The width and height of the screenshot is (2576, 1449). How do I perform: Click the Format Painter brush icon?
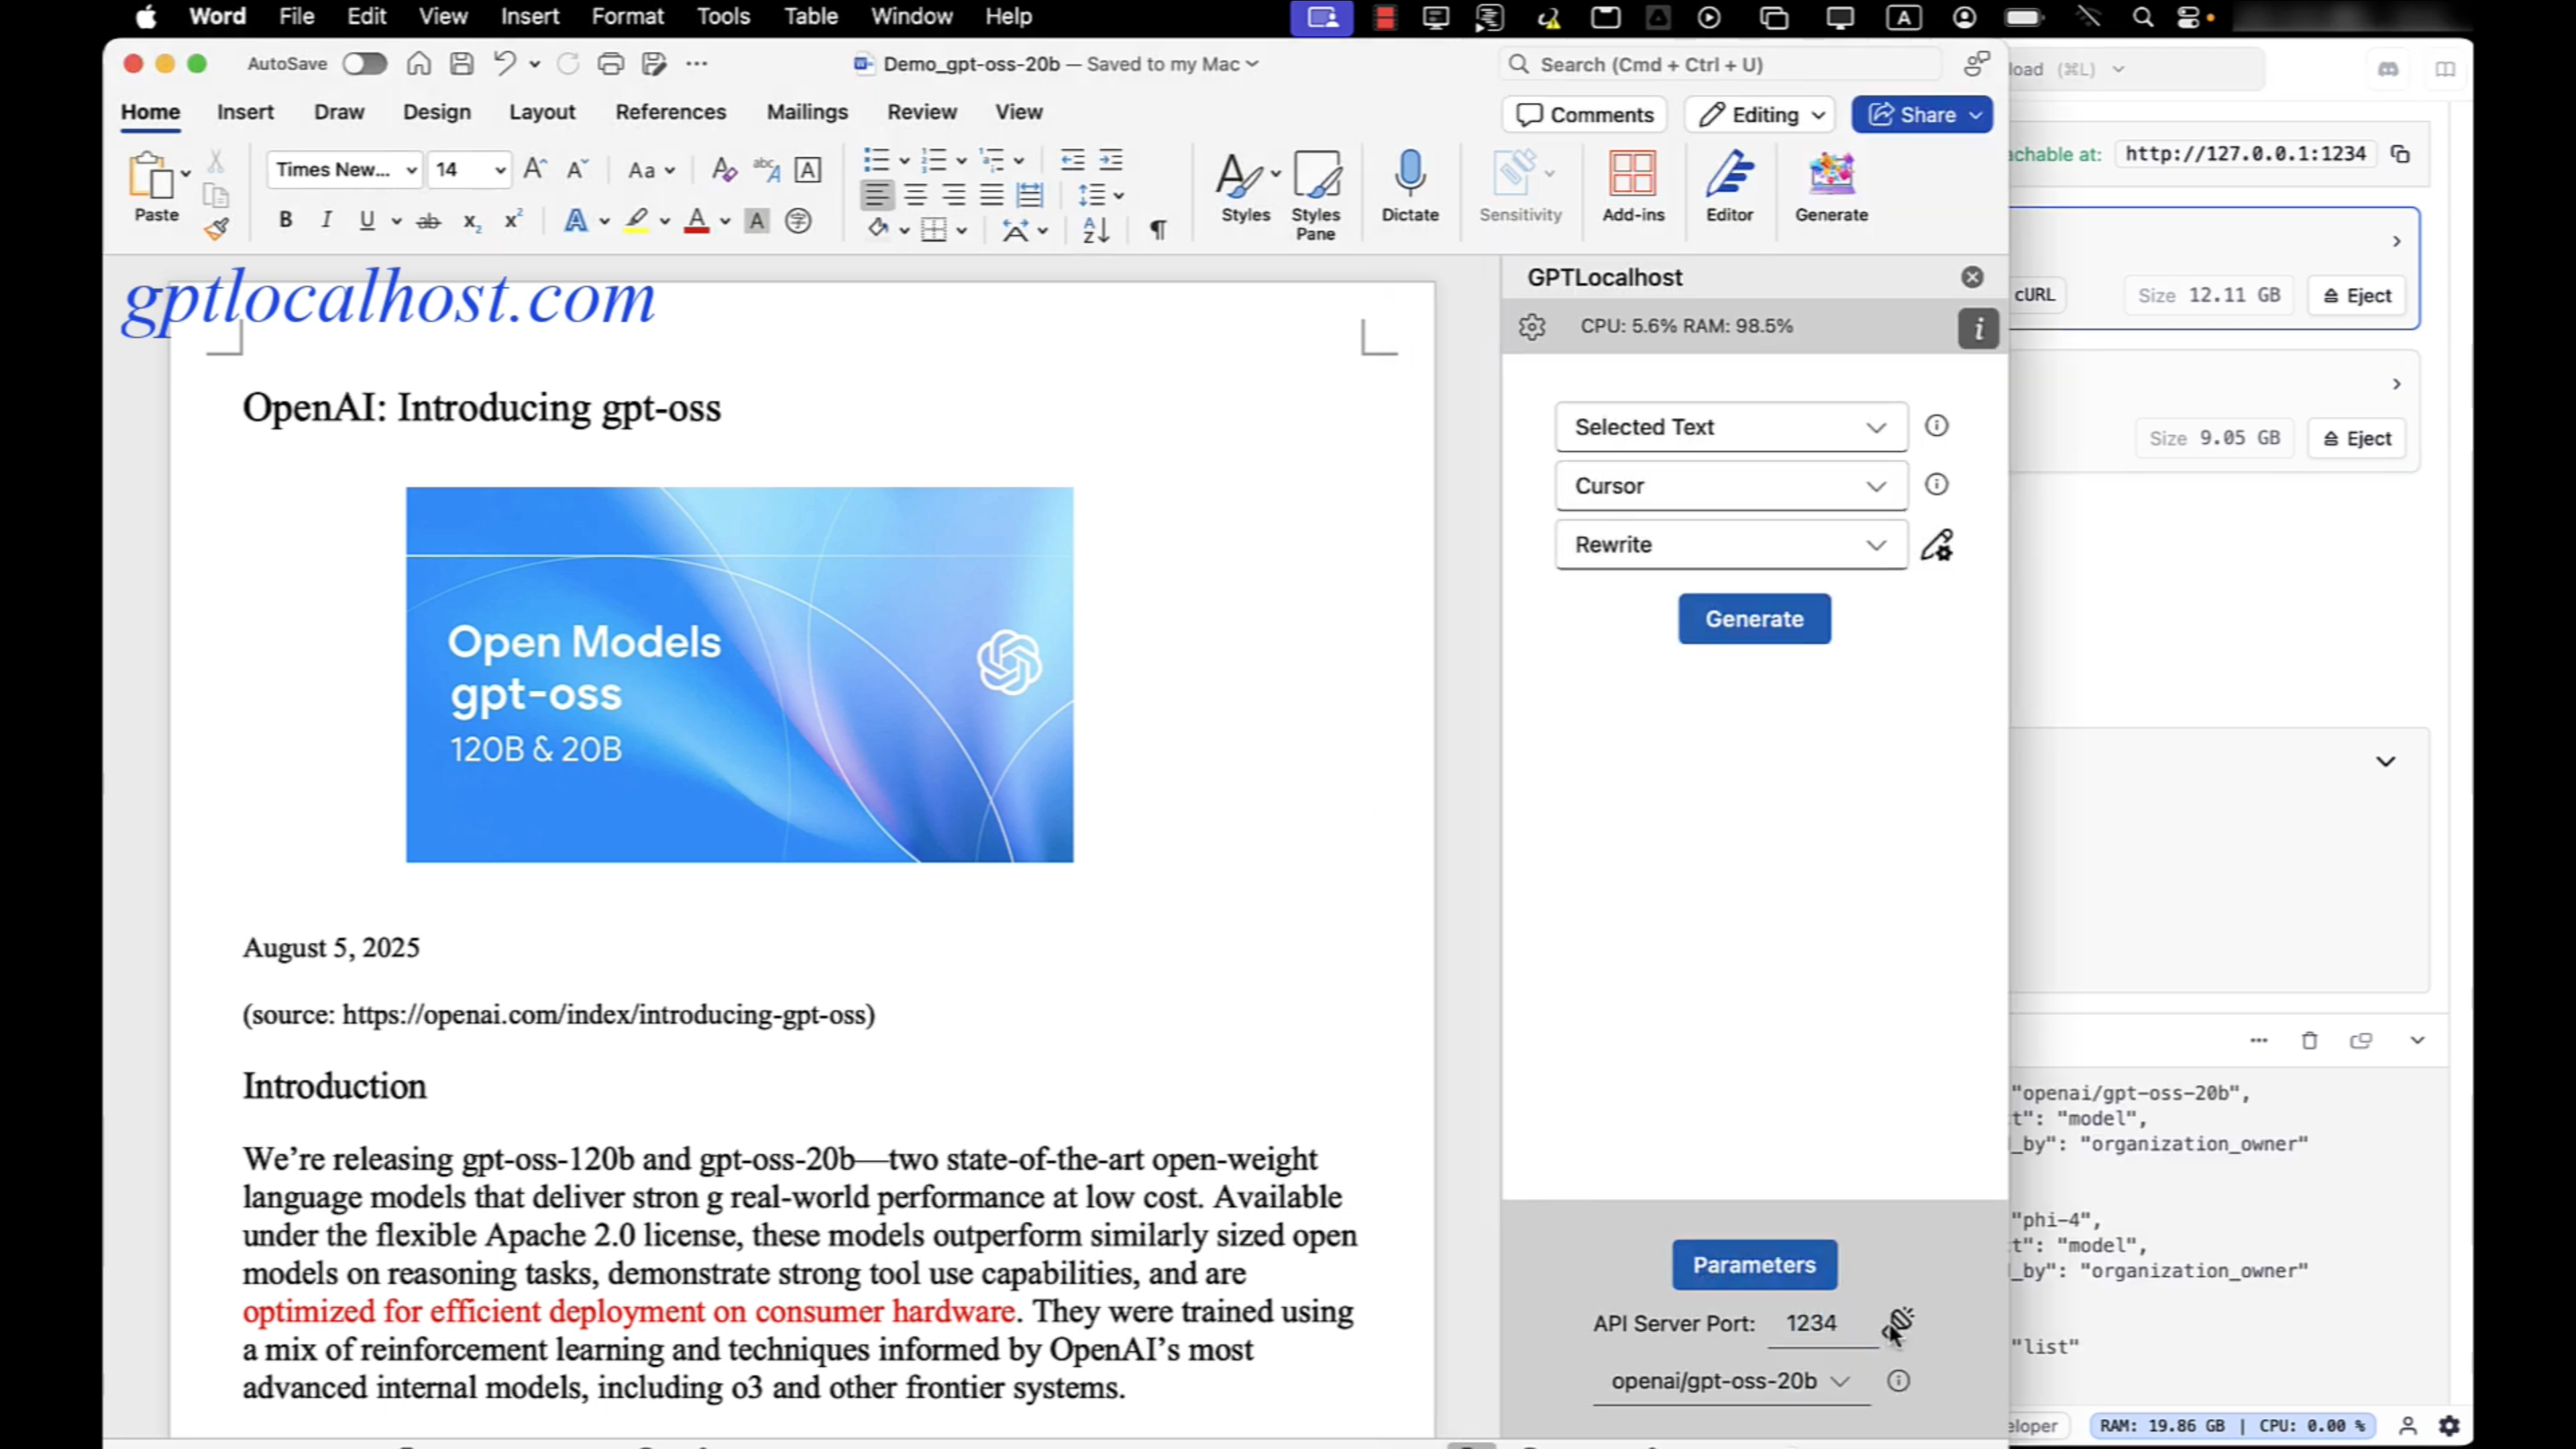216,229
